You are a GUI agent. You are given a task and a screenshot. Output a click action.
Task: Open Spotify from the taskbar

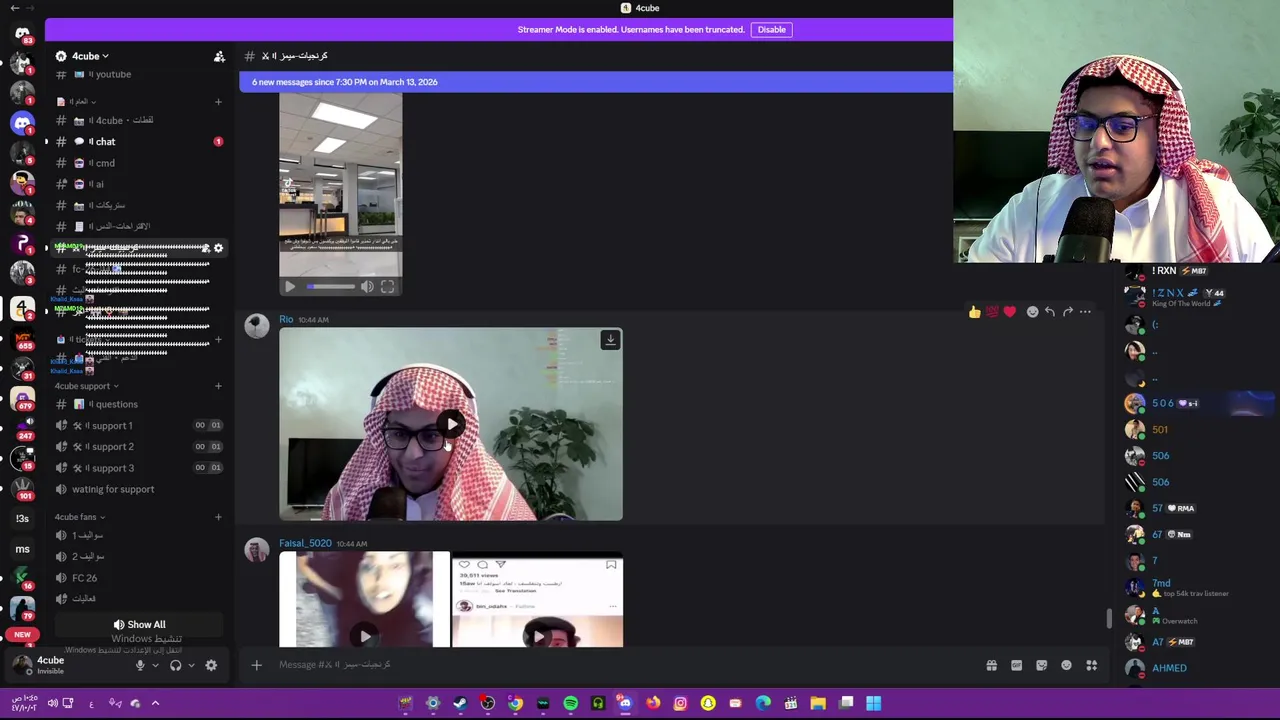pyautogui.click(x=570, y=703)
